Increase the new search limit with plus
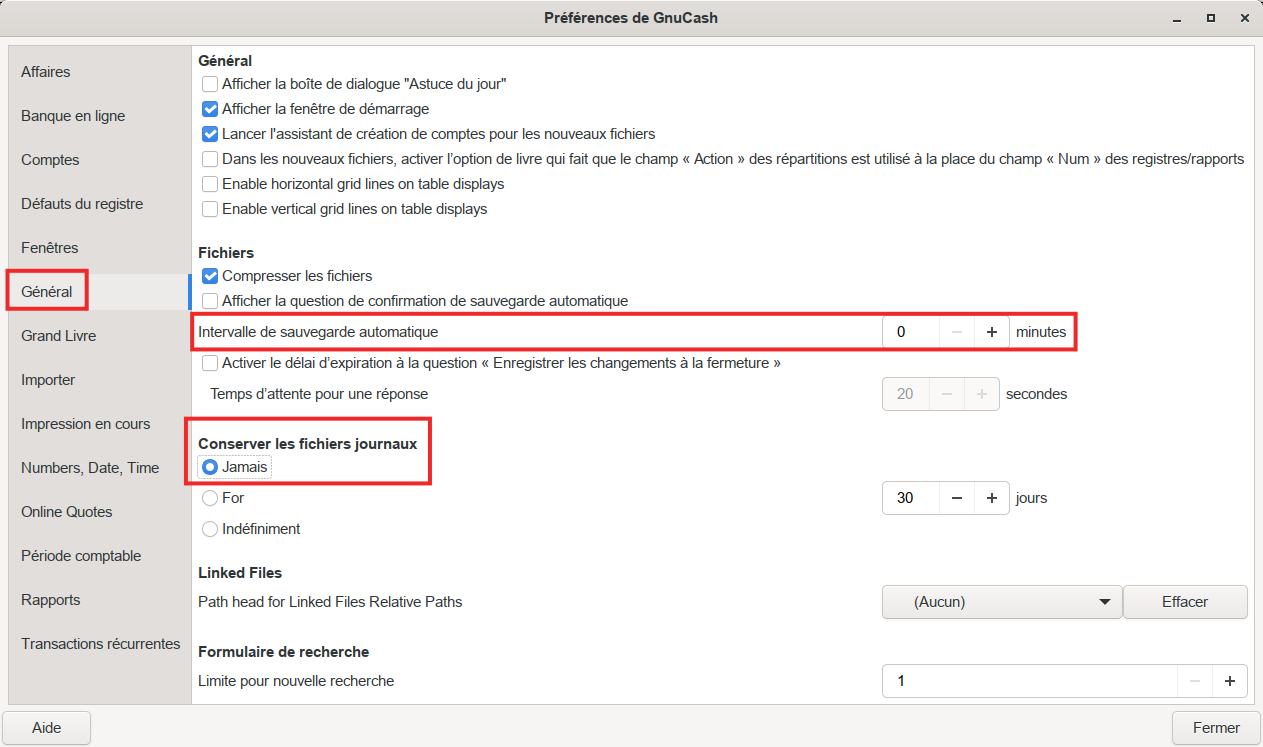This screenshot has width=1263, height=747. tap(1229, 682)
